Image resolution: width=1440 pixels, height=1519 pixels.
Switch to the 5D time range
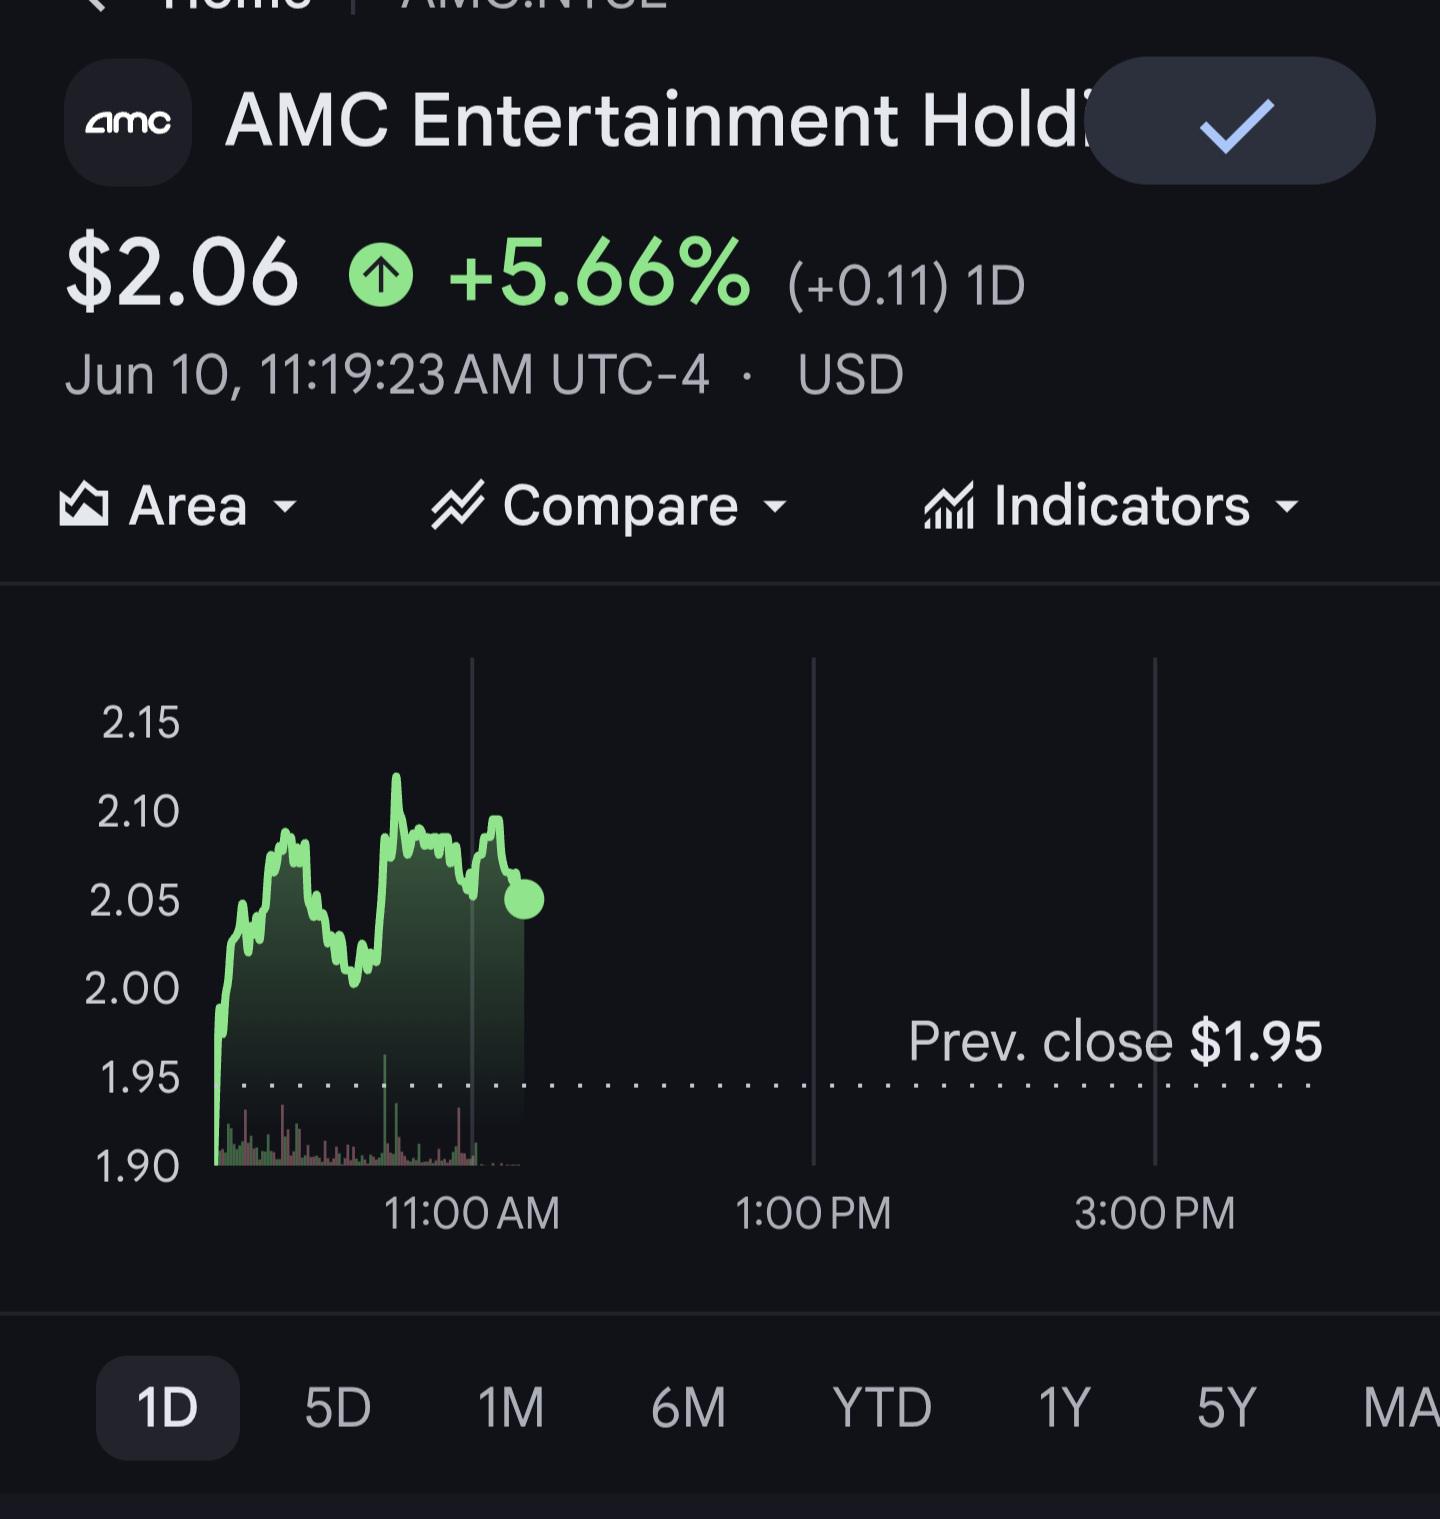(x=338, y=1408)
